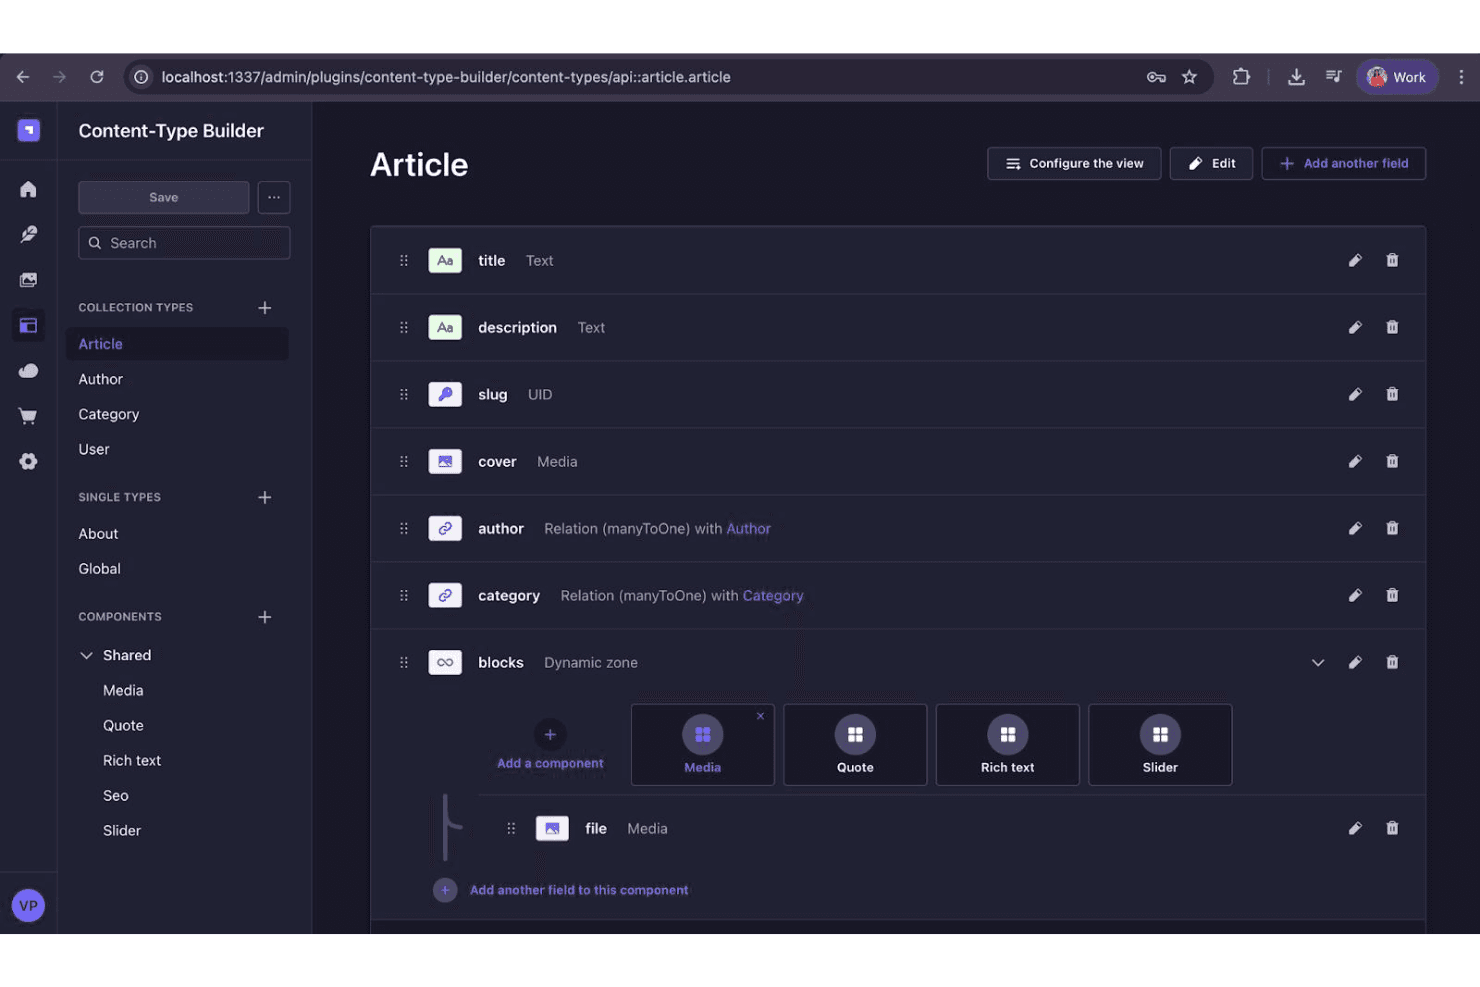This screenshot has height=987, width=1480.
Task: Open the Content Manager feather icon
Action: click(28, 234)
